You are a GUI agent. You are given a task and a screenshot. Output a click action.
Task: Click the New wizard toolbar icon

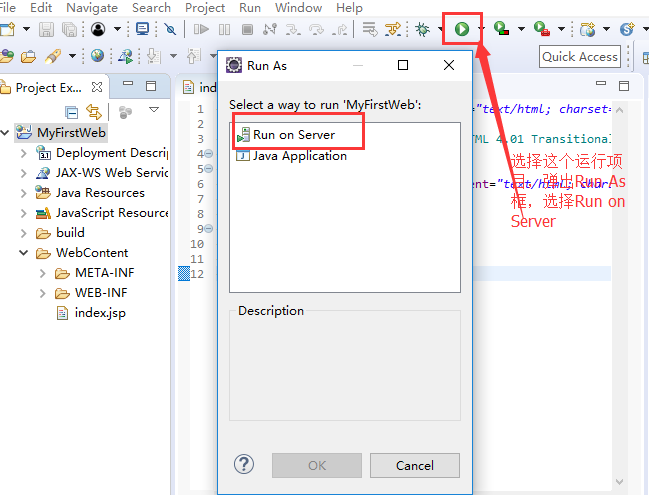point(8,29)
